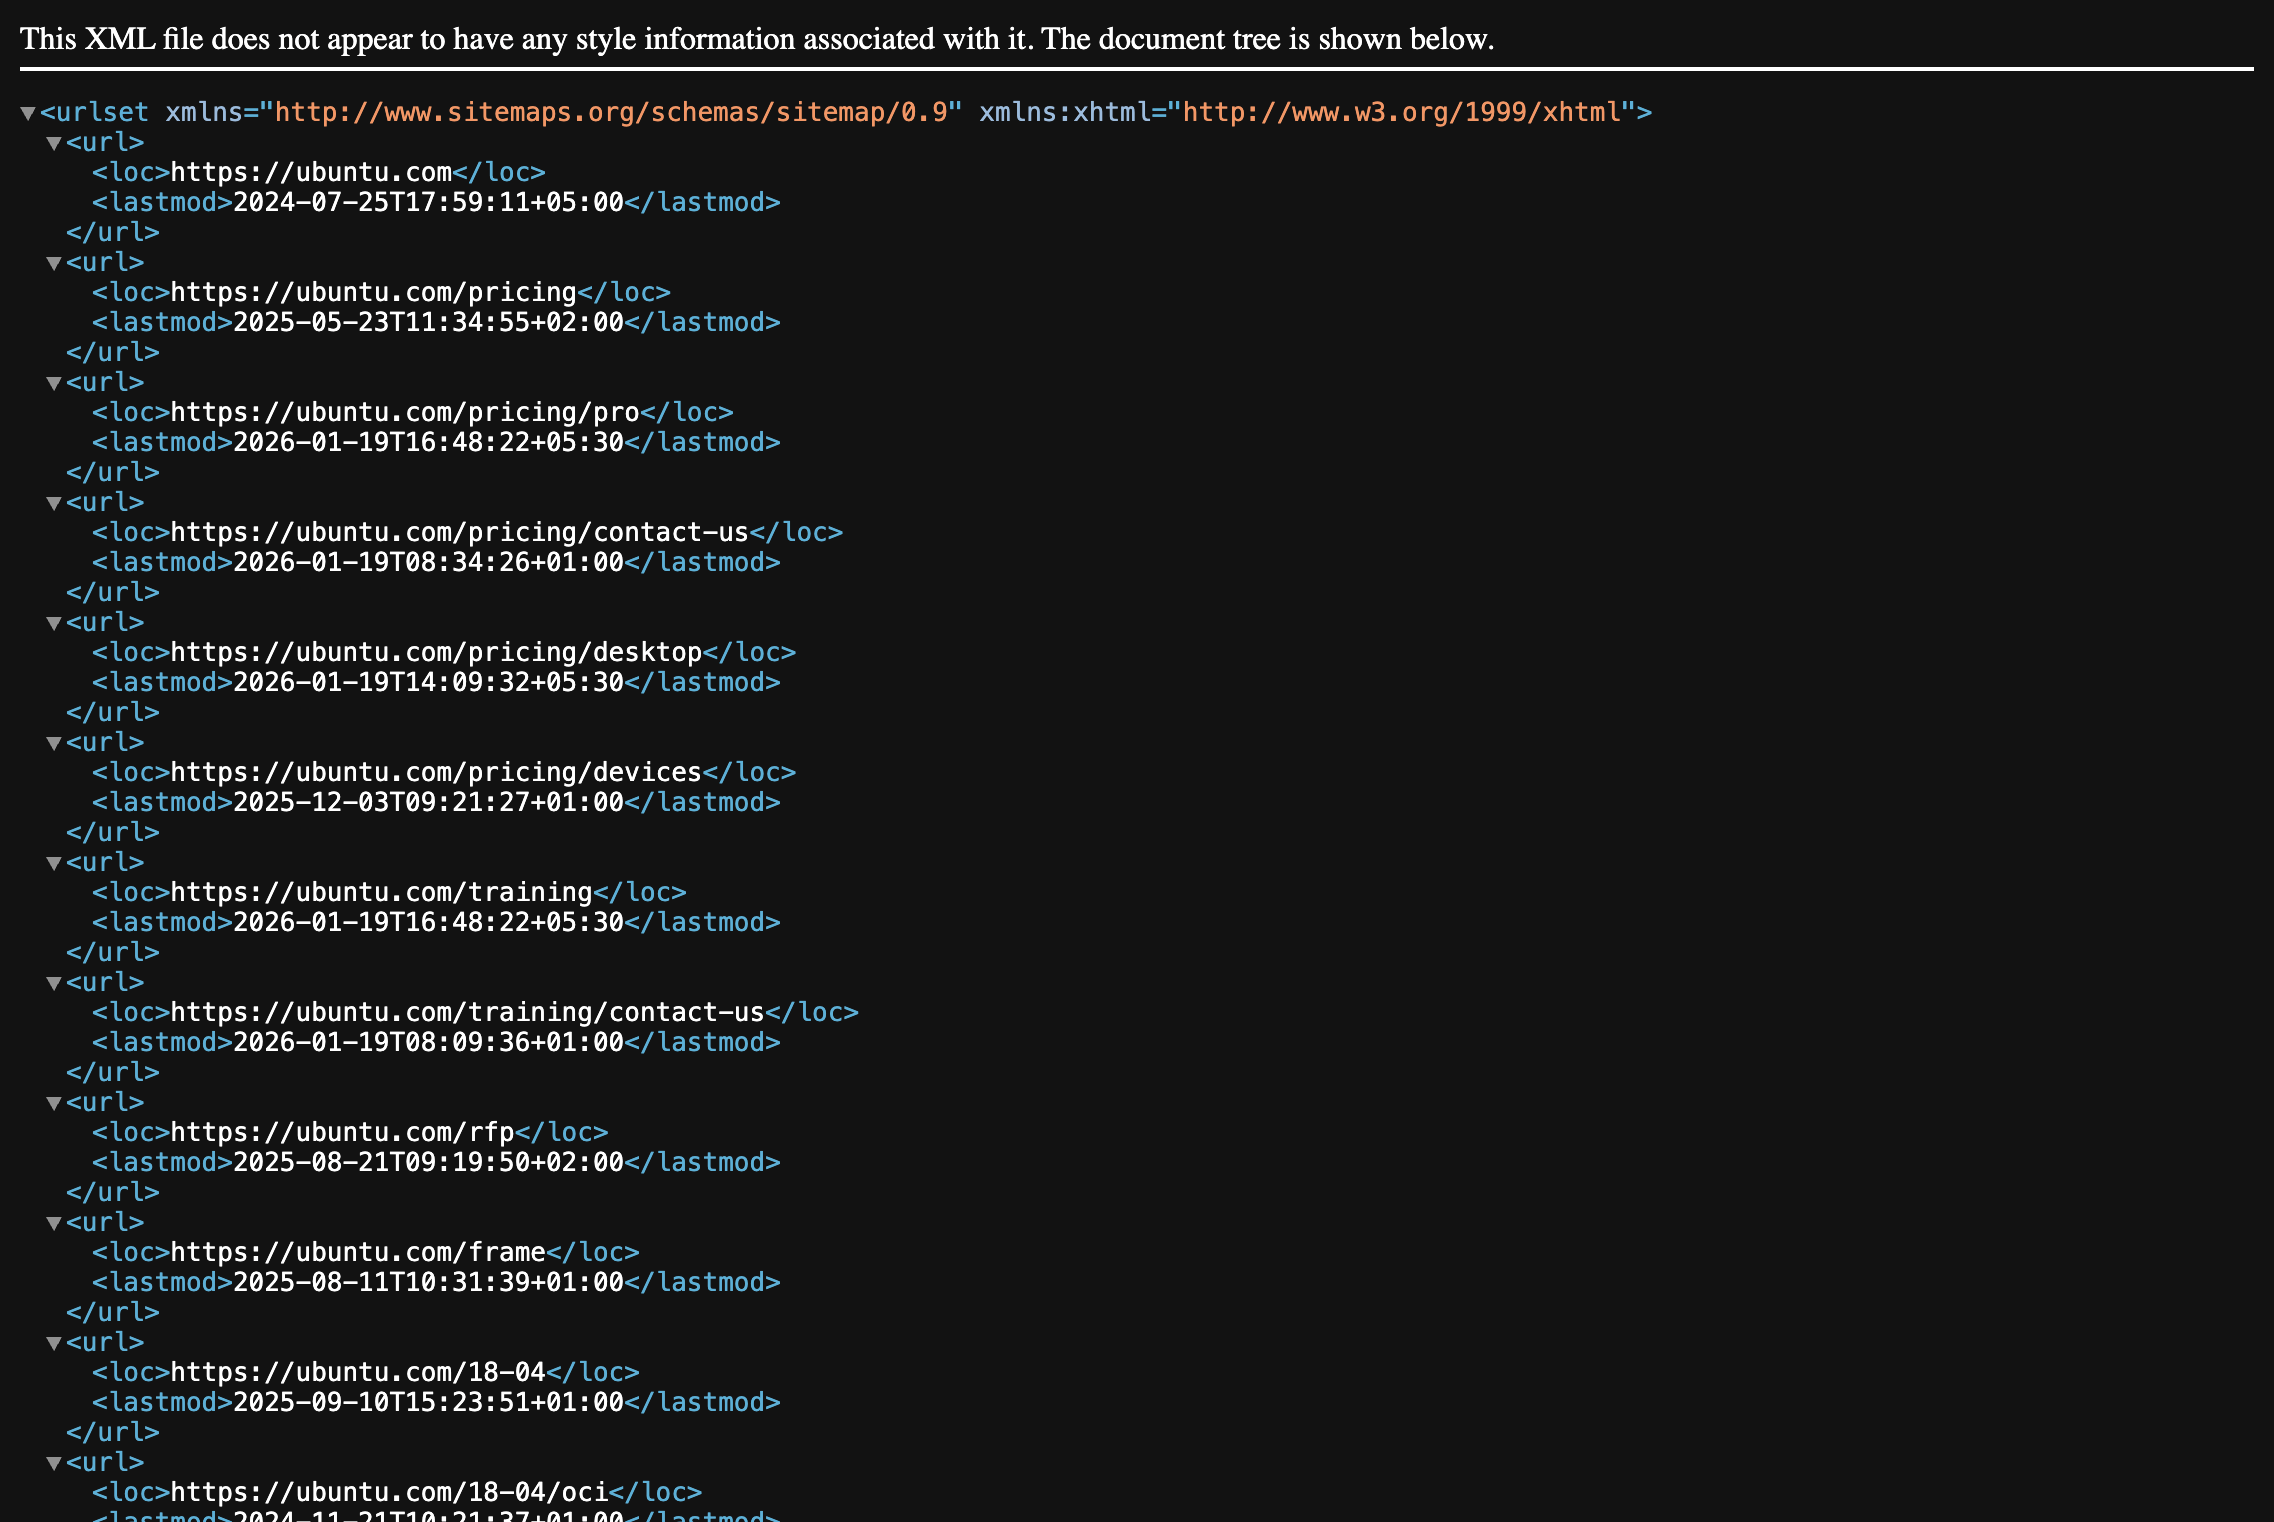Collapse the url entry for training/contact-us
This screenshot has width=2274, height=1522.
click(53, 982)
